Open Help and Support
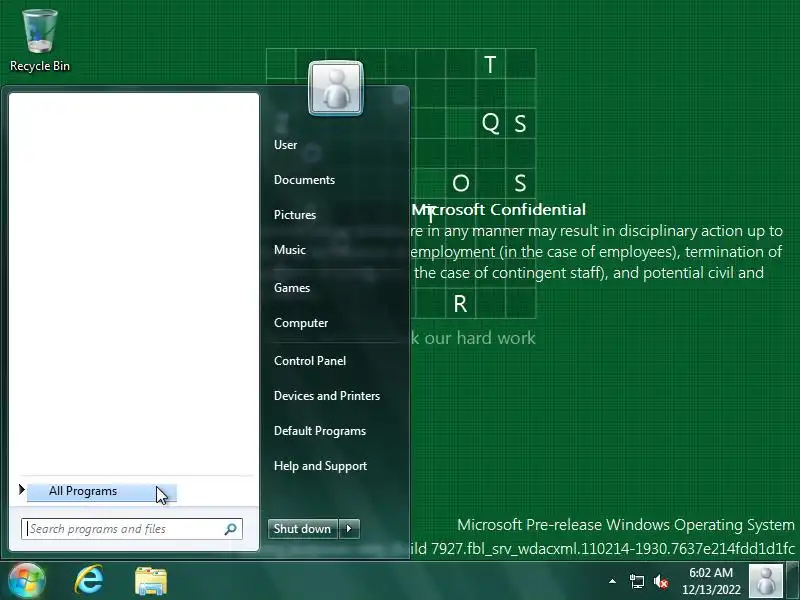This screenshot has height=600, width=800. click(320, 466)
